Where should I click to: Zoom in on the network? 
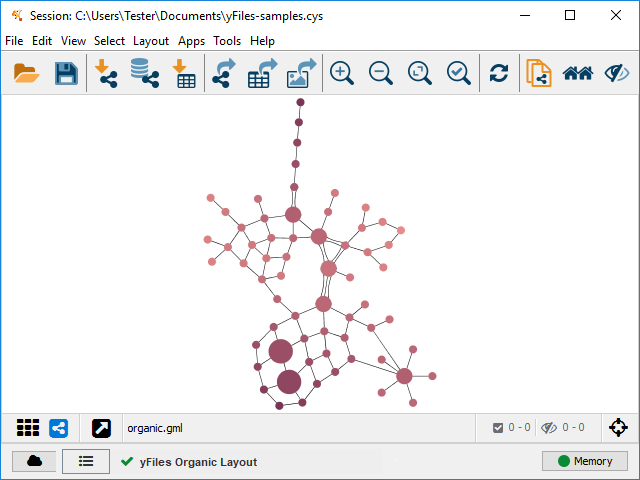[x=342, y=73]
